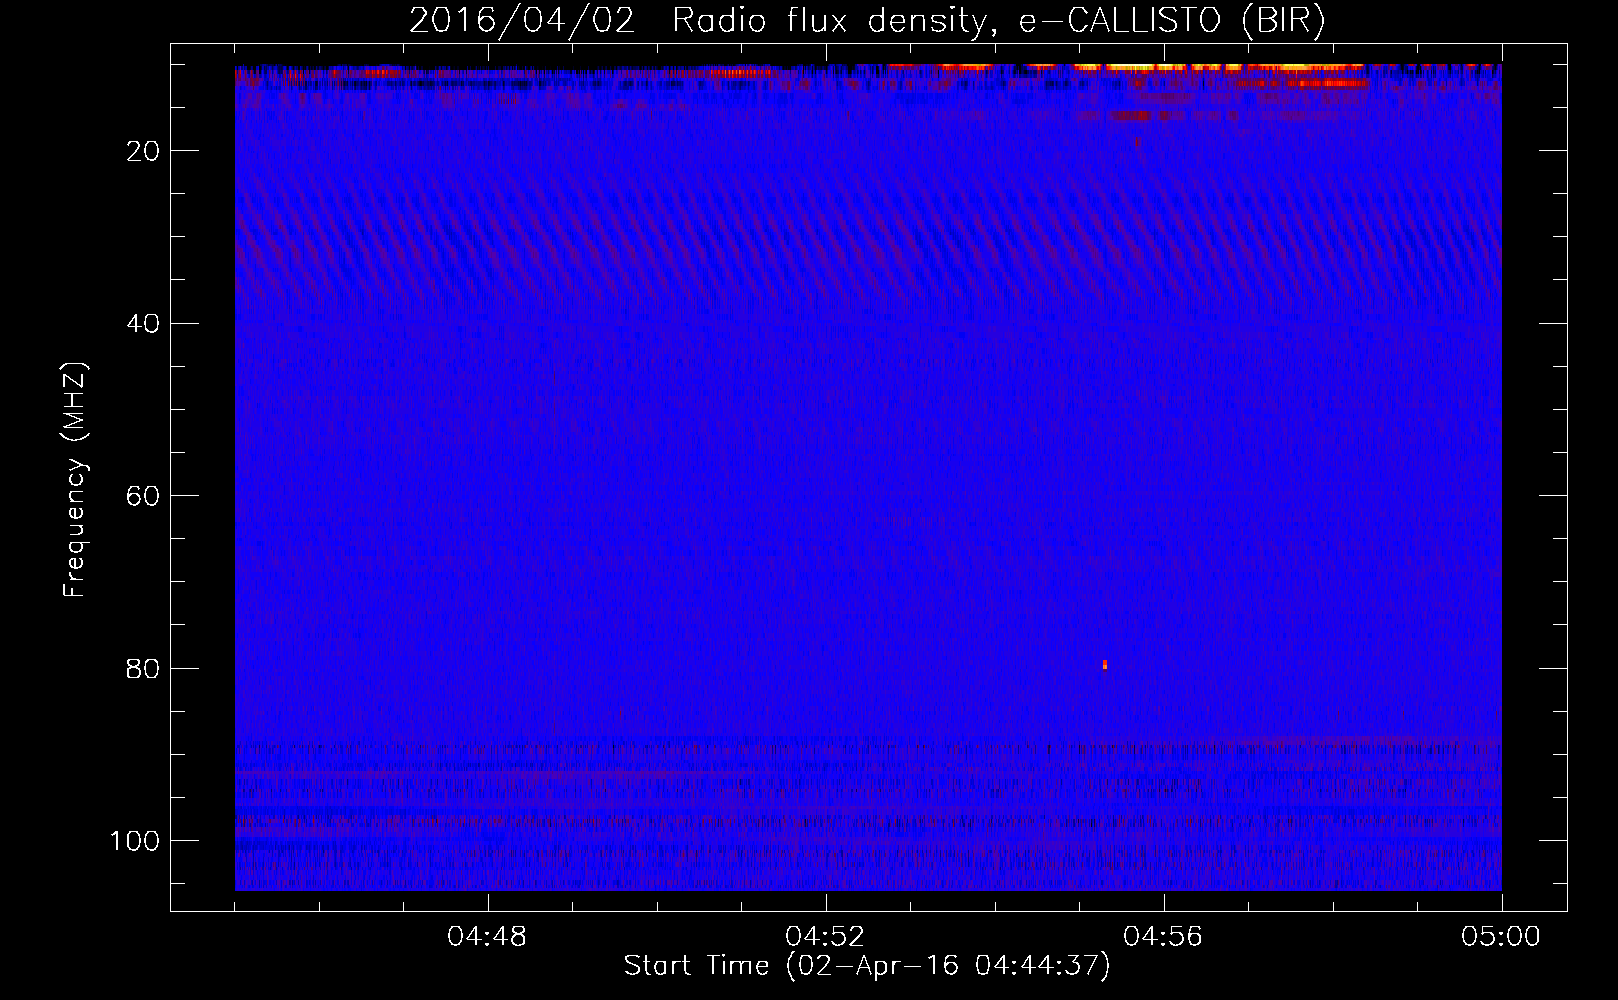1618x1000 pixels.
Task: Click the '04:52' time tick label
Action: tap(825, 937)
